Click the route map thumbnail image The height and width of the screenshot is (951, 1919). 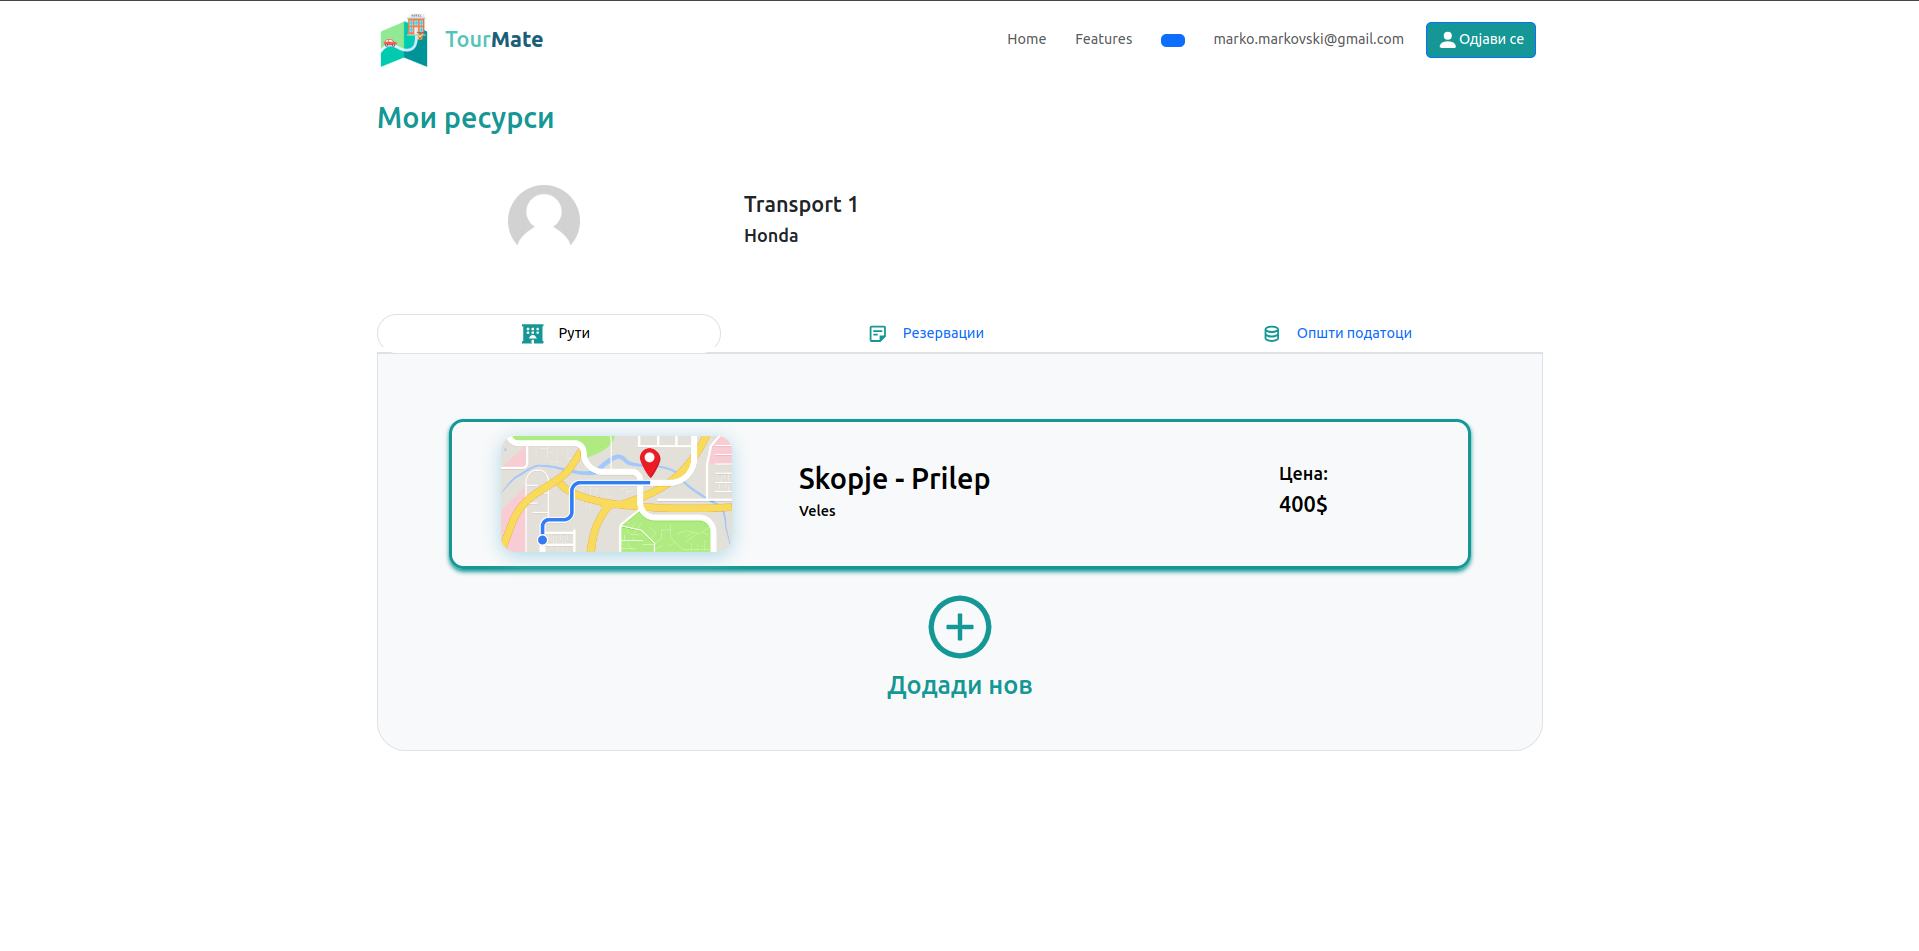tap(616, 493)
